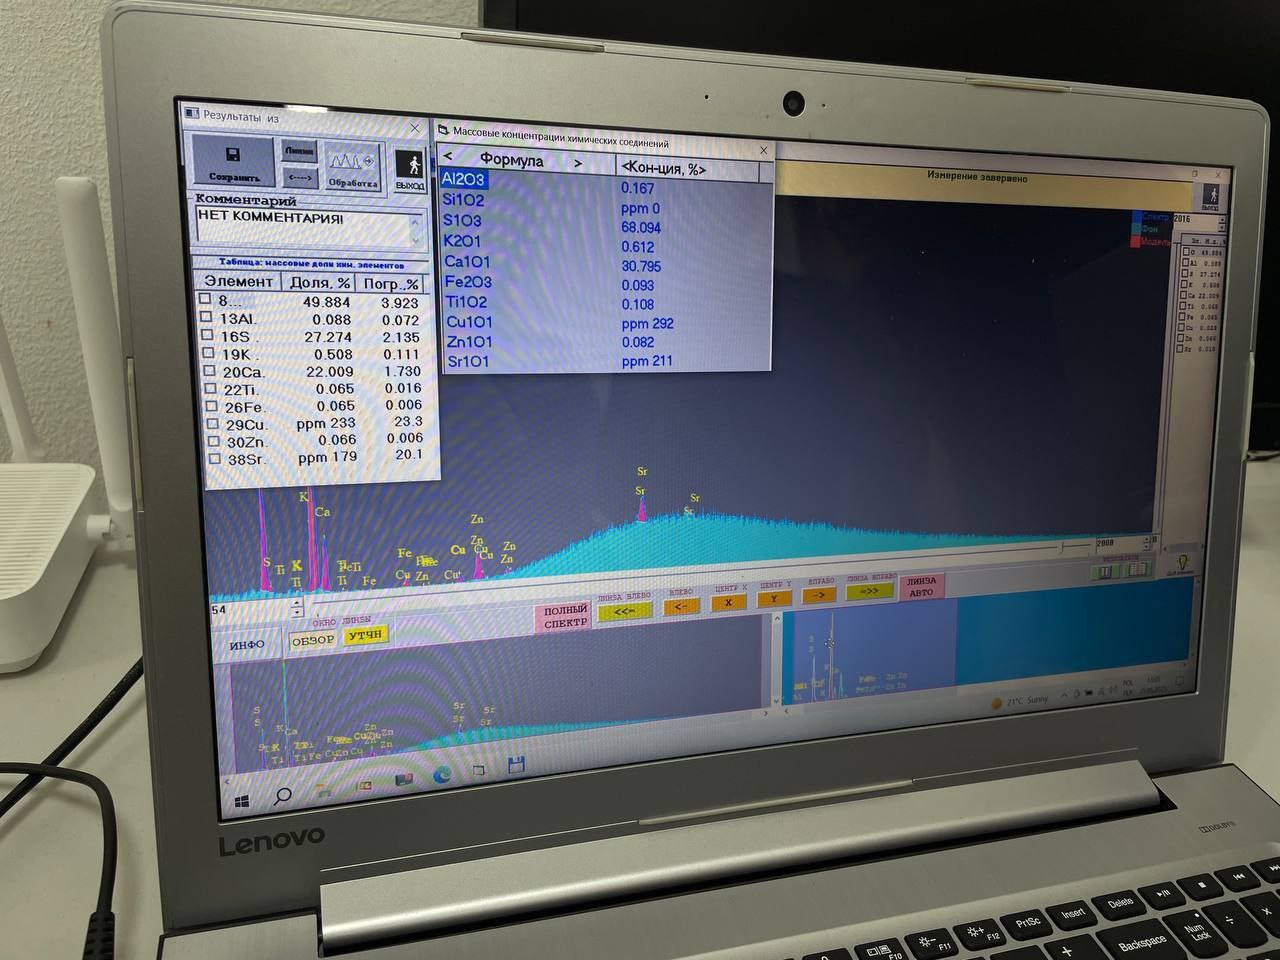Click the stepper arrows beside value 54
The image size is (1280, 960).
point(296,607)
